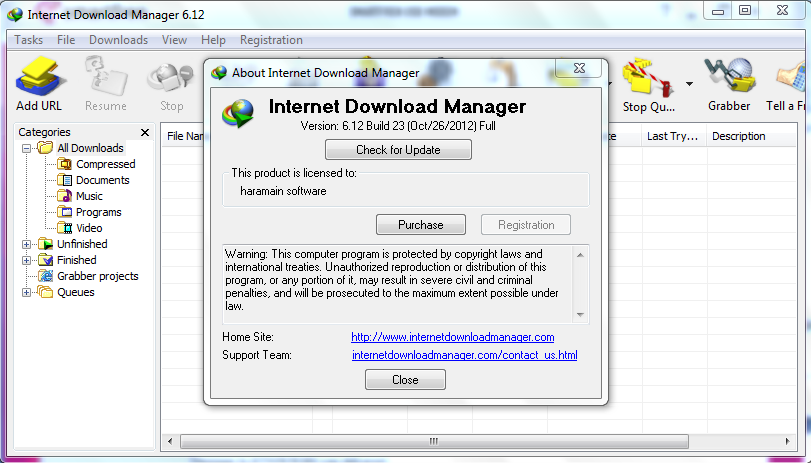Open the File menu
The image size is (811, 463).
point(66,40)
